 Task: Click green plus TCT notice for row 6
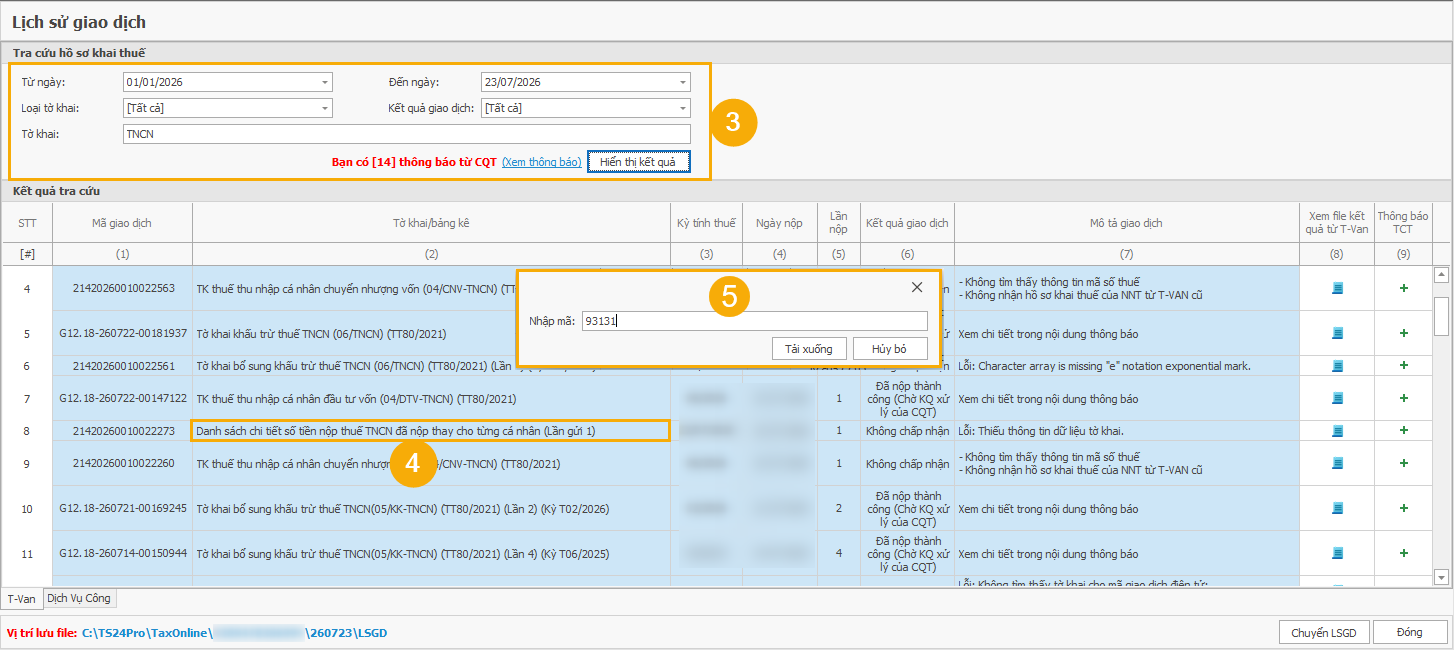coord(1404,366)
